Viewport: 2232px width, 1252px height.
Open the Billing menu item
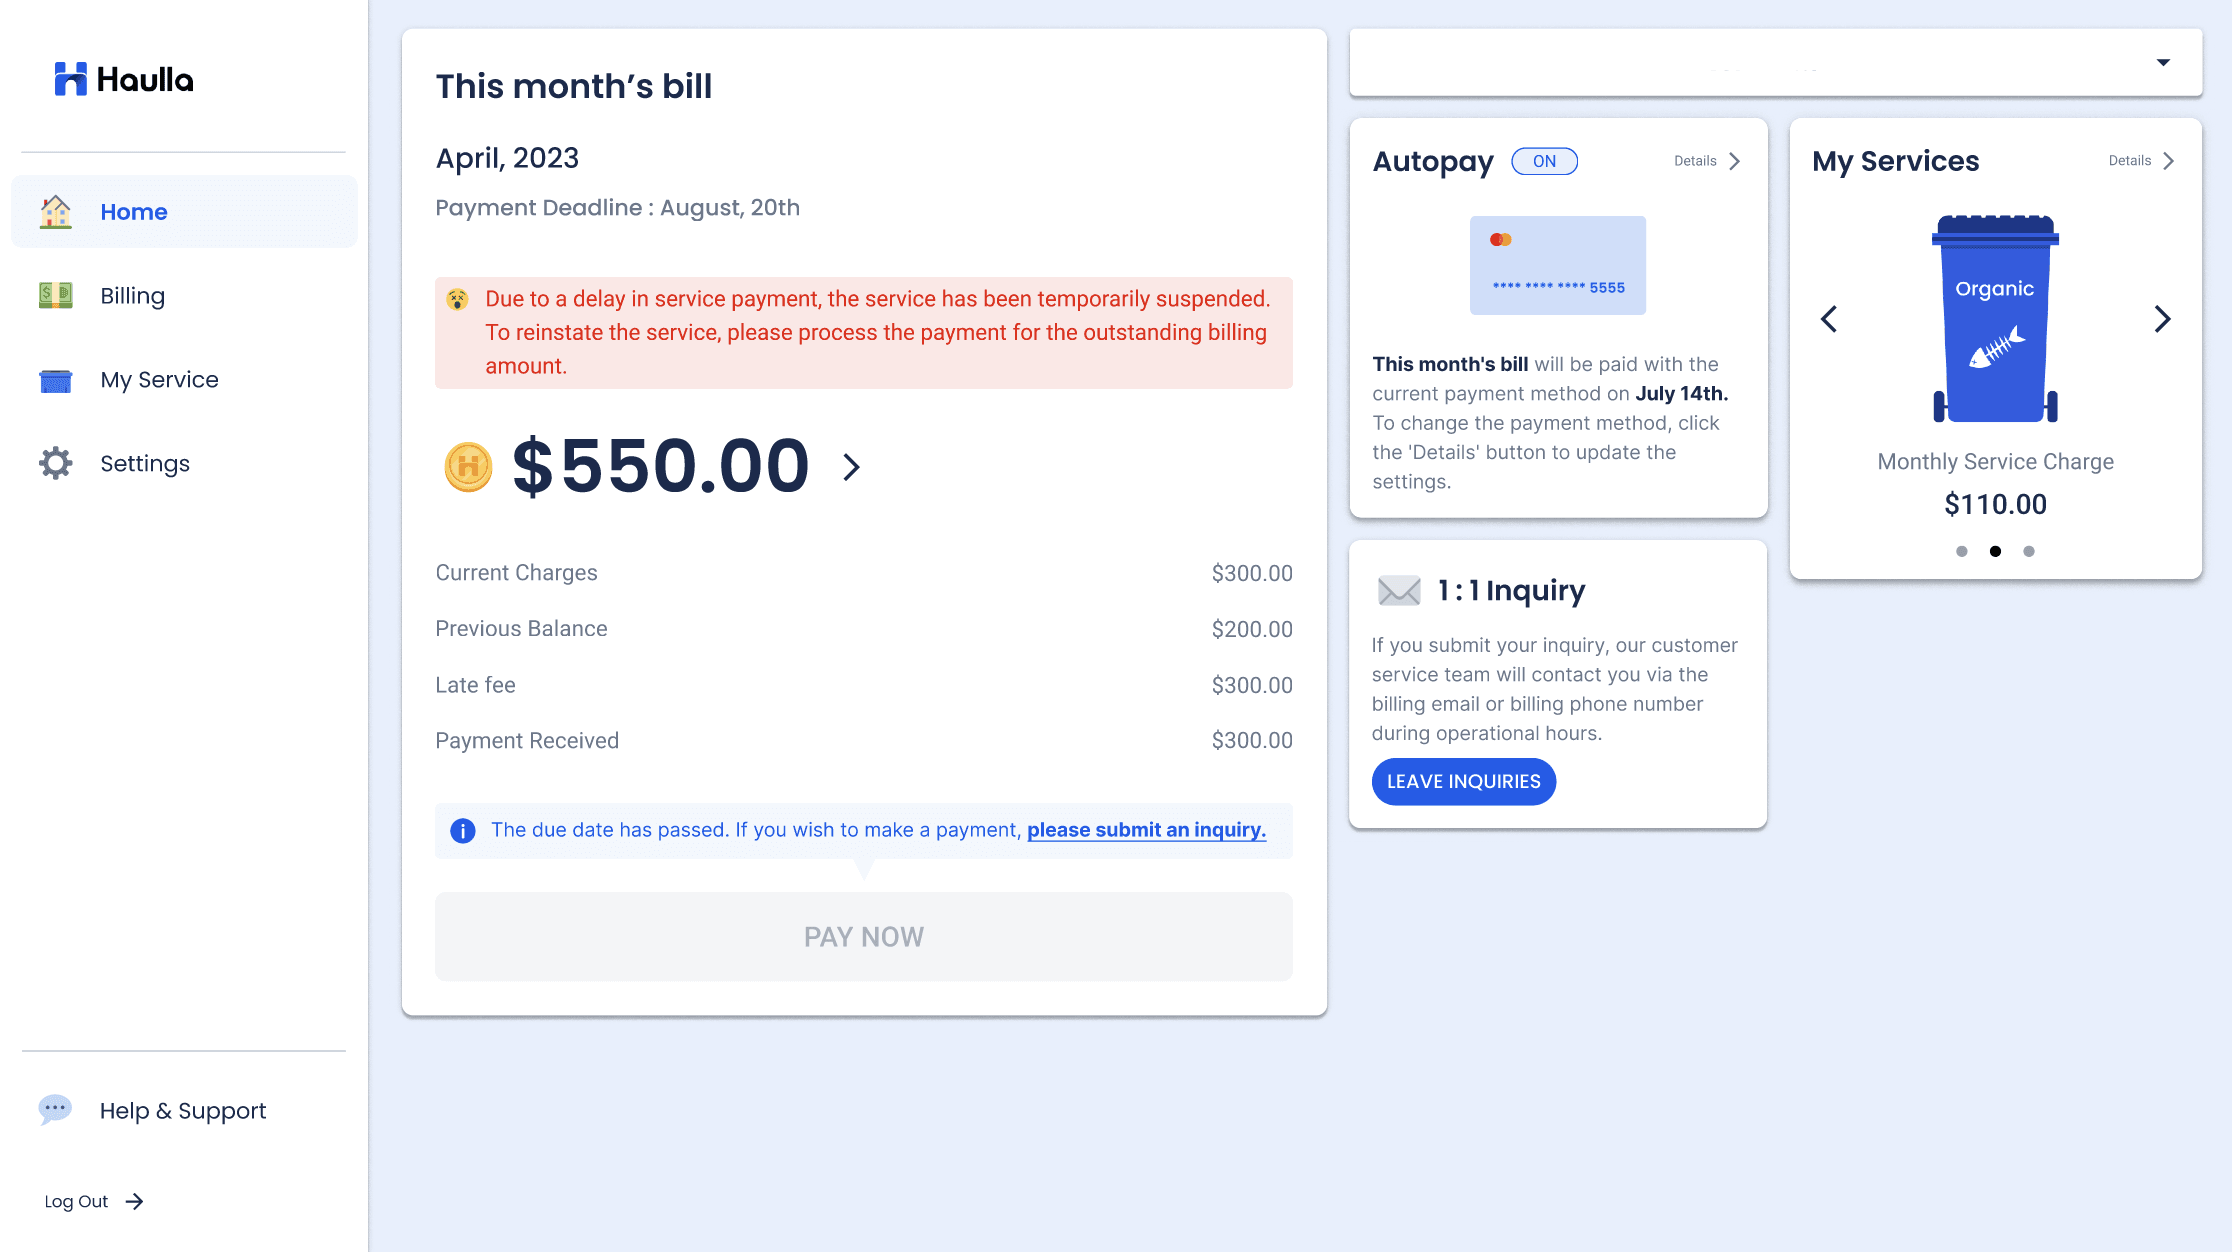132,296
